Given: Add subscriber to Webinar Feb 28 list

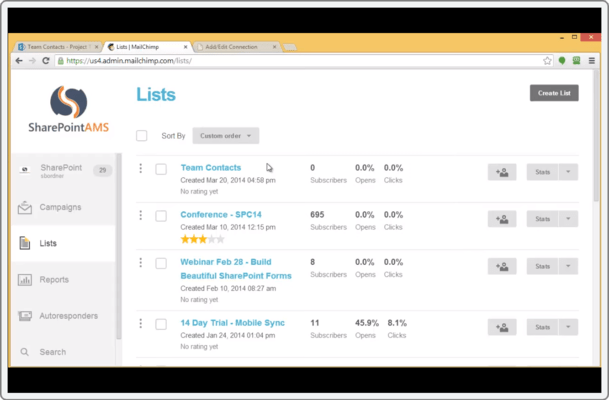Looking at the screenshot, I should coord(502,266).
